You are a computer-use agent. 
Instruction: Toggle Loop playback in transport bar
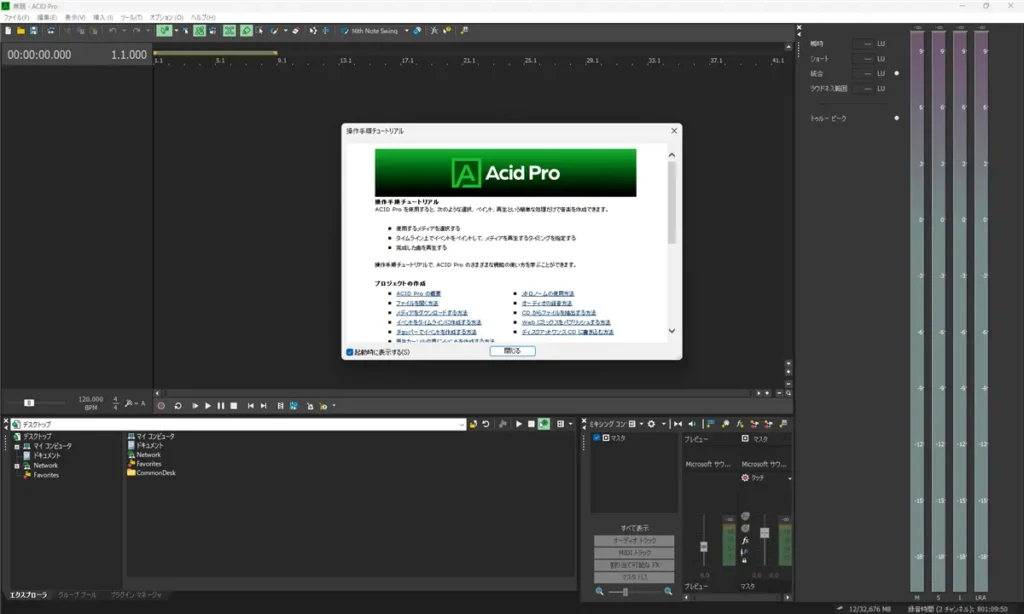pos(178,406)
